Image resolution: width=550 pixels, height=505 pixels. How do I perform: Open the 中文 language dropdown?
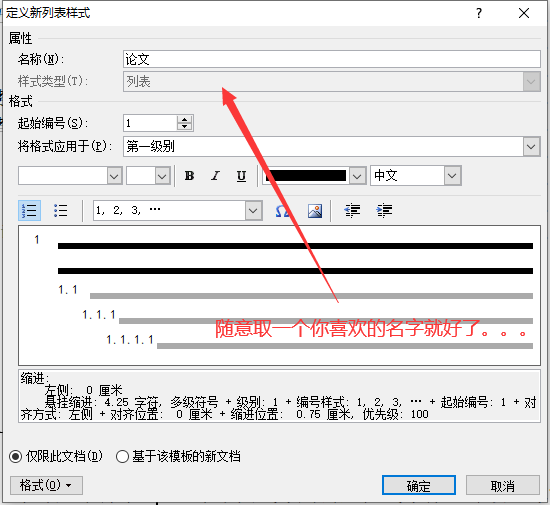[452, 175]
